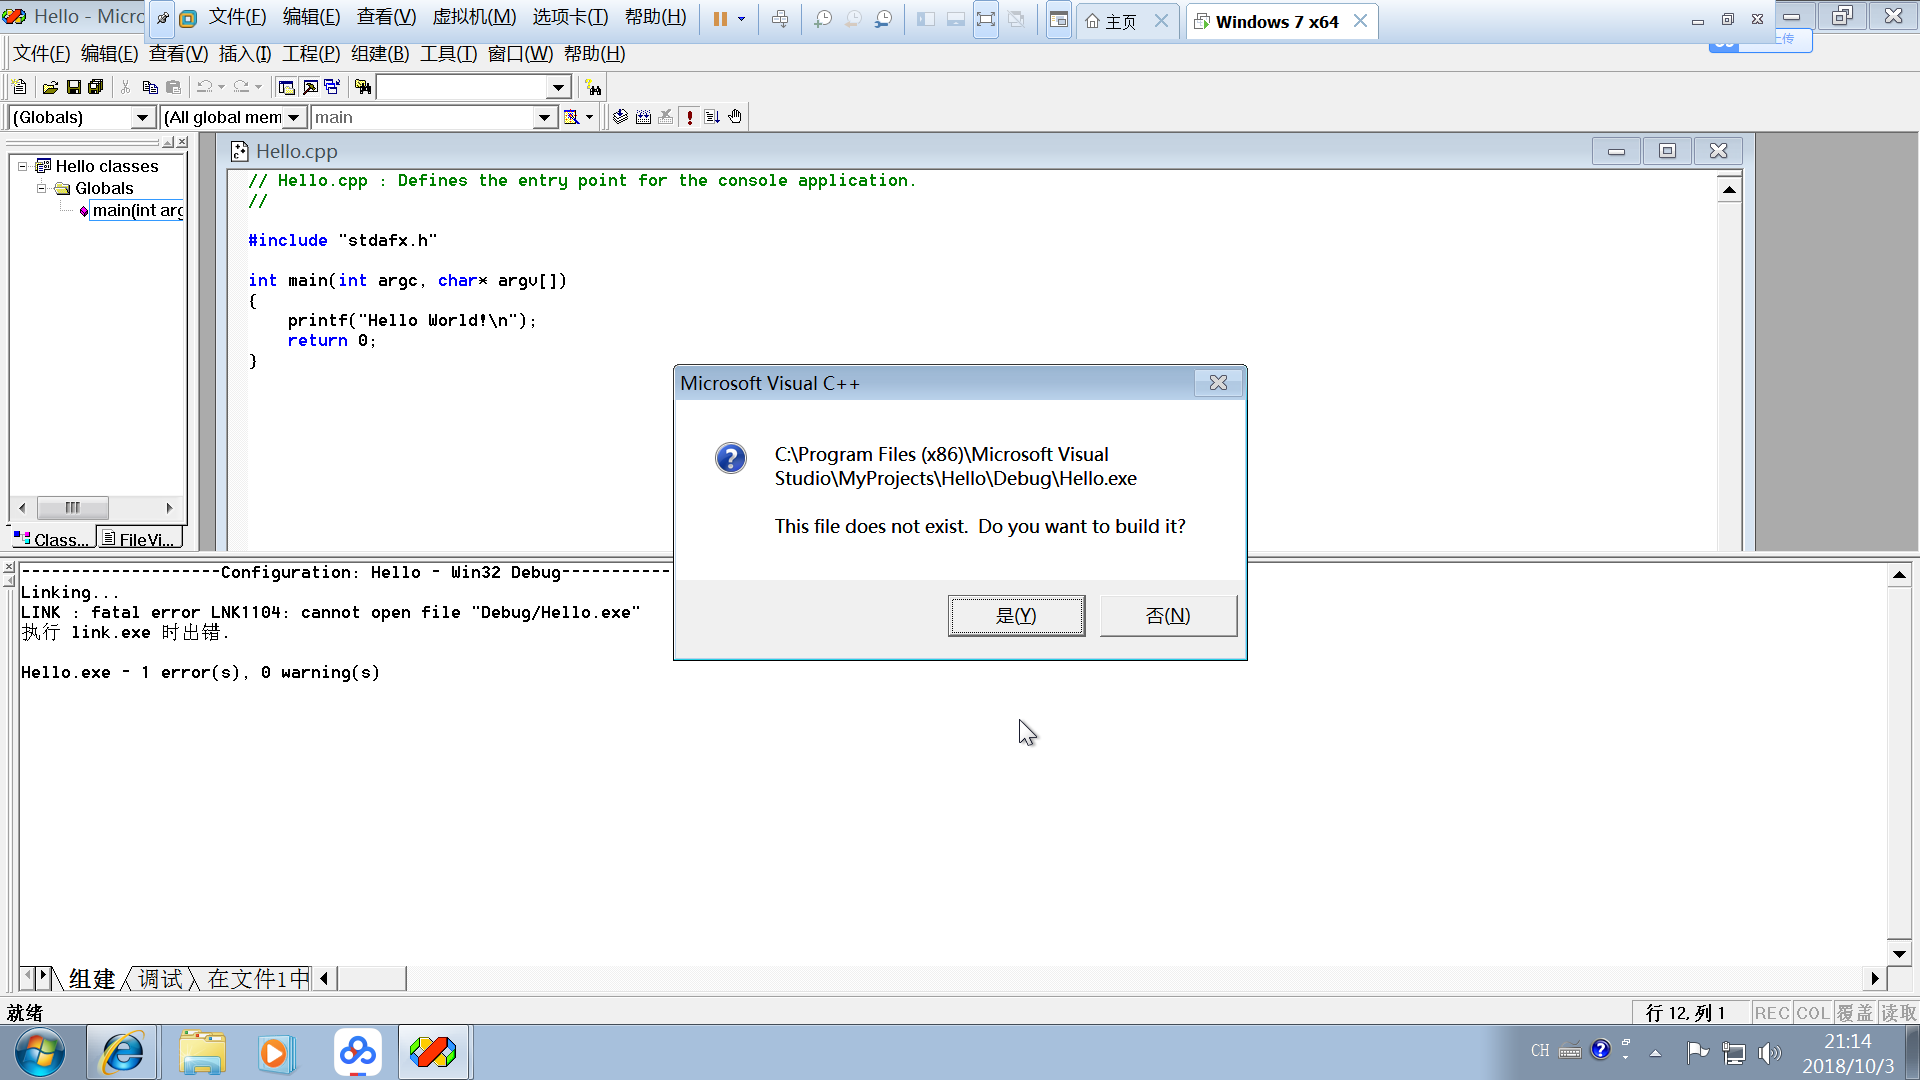The width and height of the screenshot is (1920, 1080).
Task: Close the Microsoft Visual C++ dialog
Action: [x=1218, y=383]
